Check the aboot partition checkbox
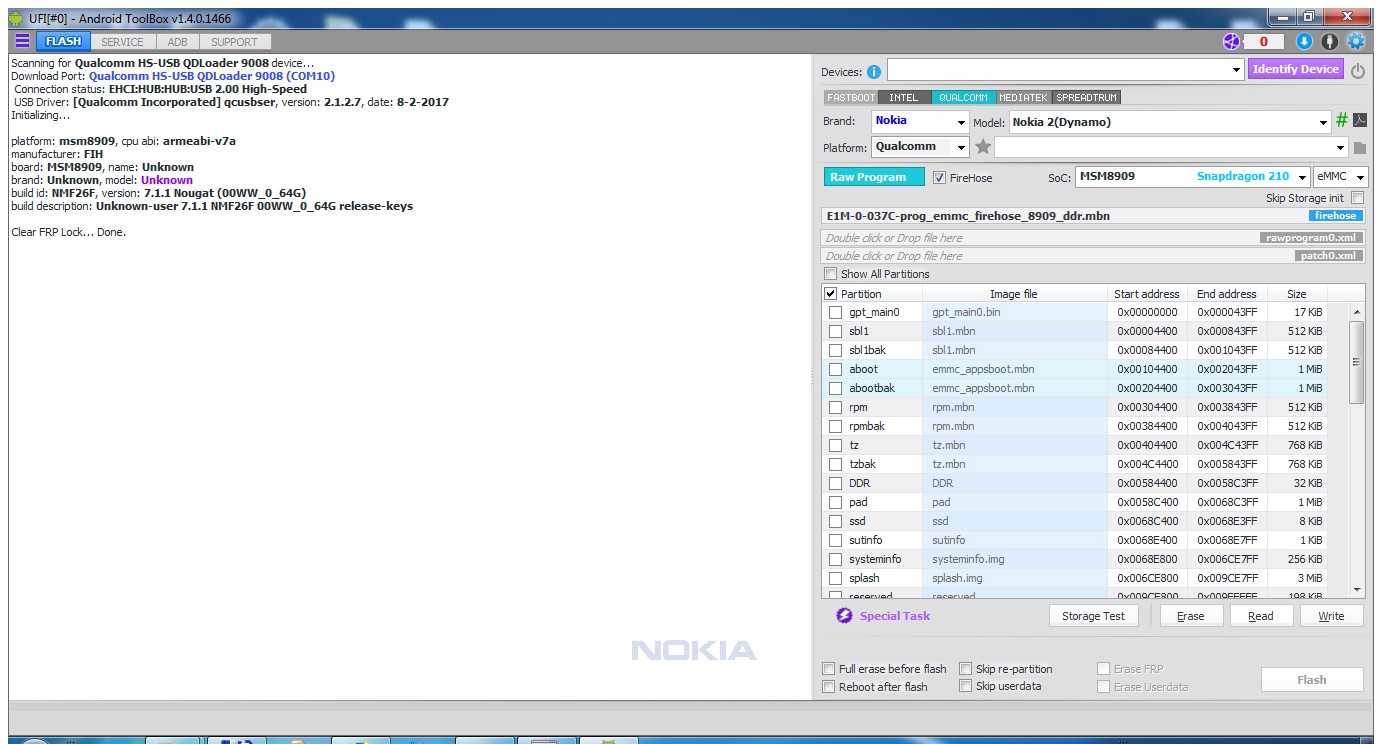The image size is (1382, 744). [835, 369]
